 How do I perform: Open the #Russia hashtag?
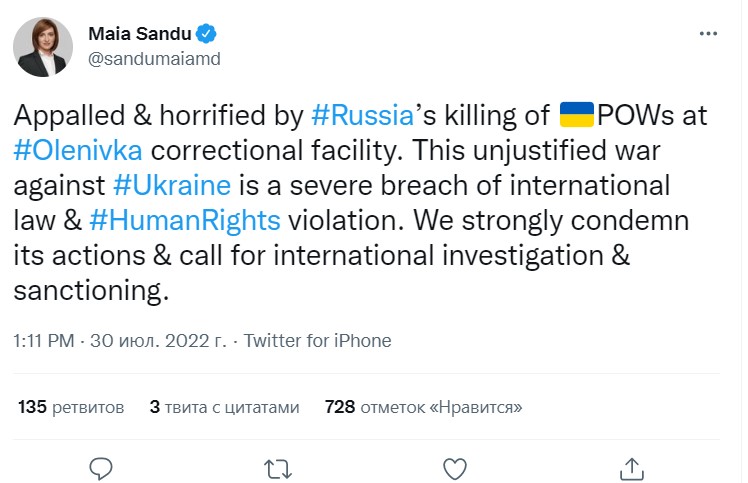362,114
